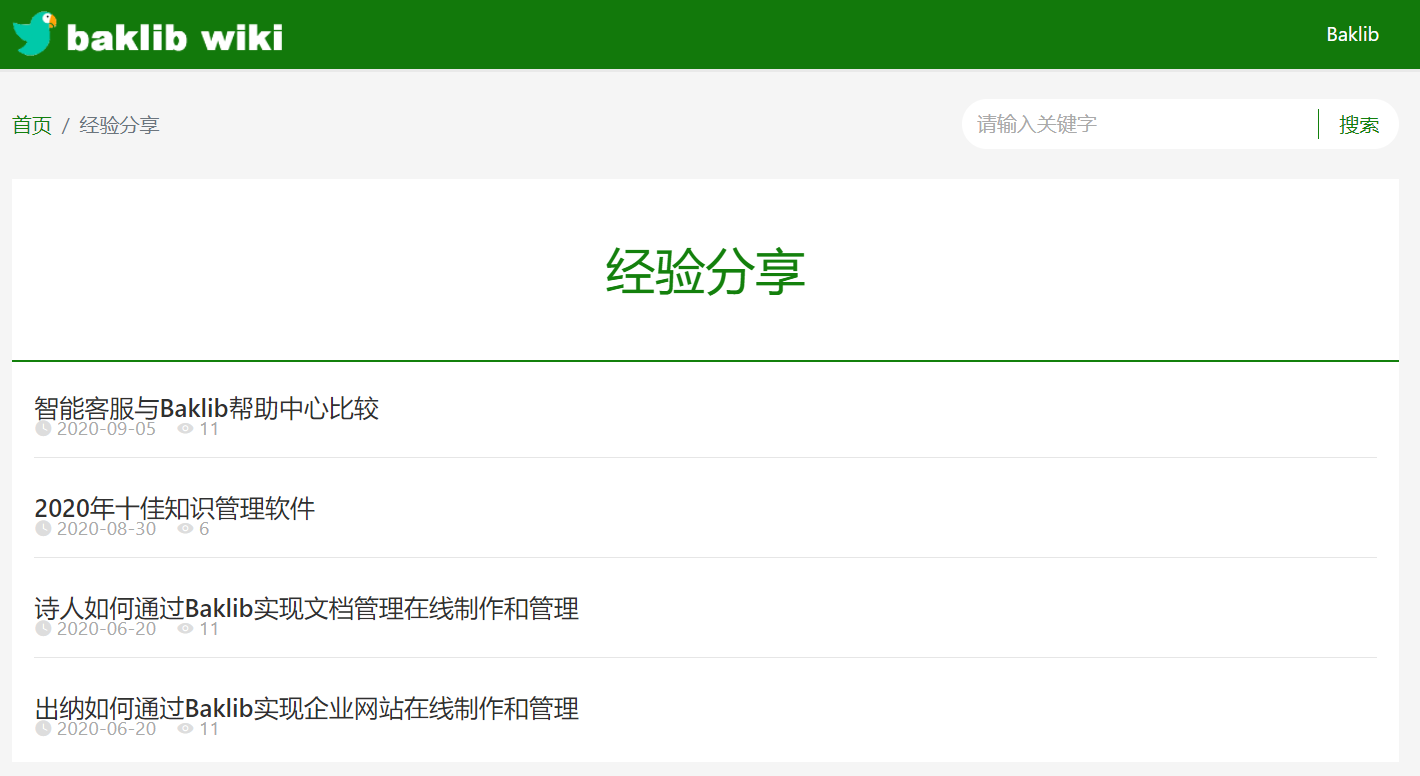1420x776 pixels.
Task: Select date 2020-06-20 under 出纳 article
Action: pos(106,729)
